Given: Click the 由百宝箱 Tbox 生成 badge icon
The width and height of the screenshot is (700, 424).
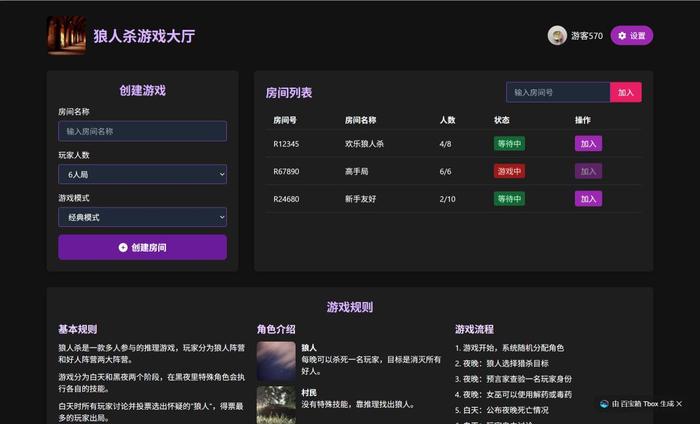Looking at the screenshot, I should coord(605,403).
